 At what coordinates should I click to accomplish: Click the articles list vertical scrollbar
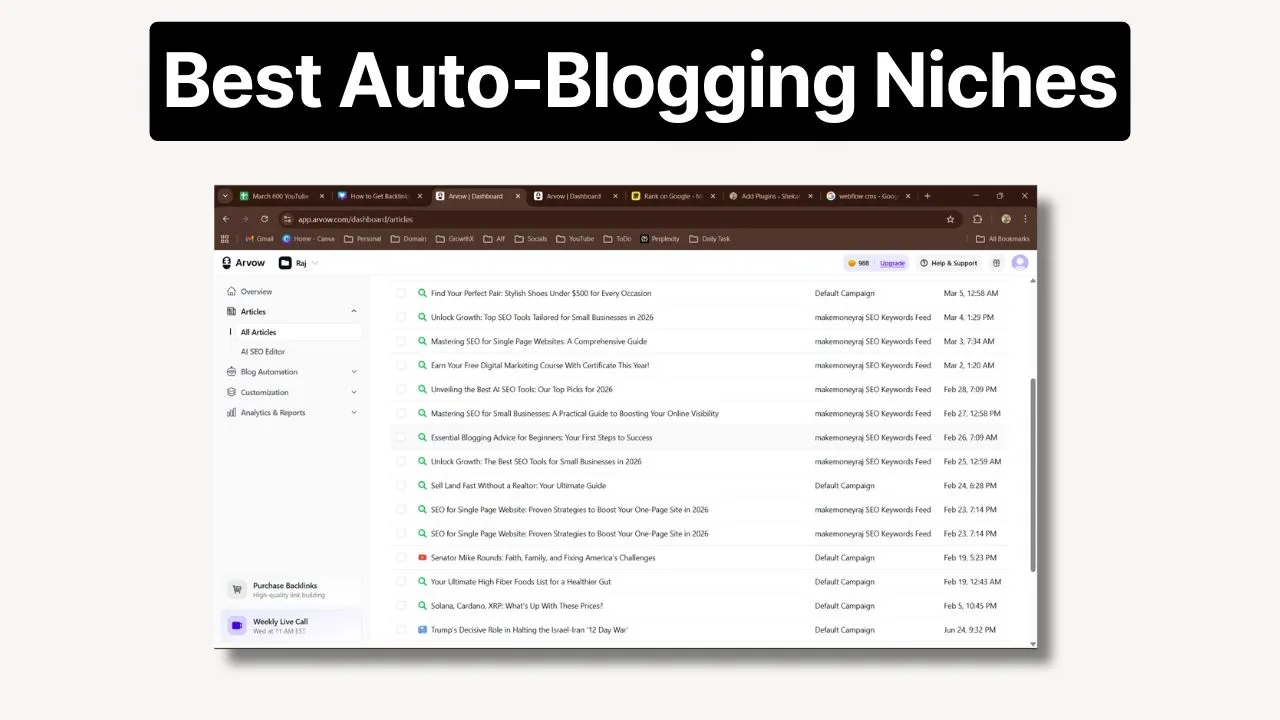click(1033, 476)
